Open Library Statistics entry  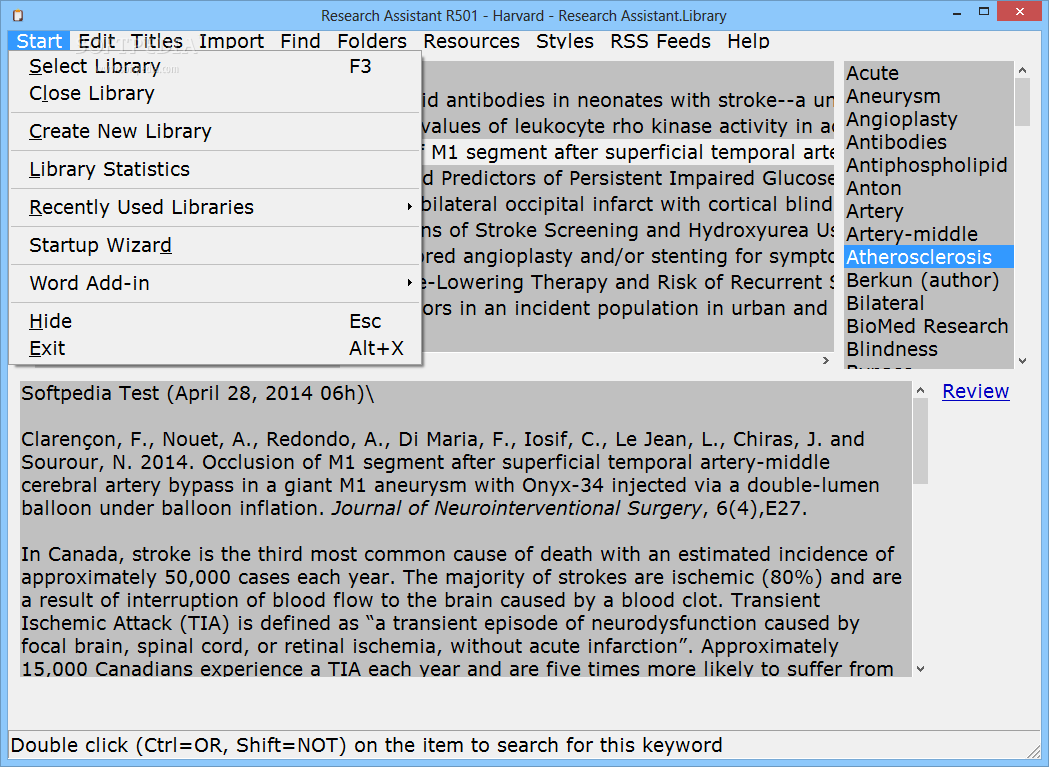(215, 169)
